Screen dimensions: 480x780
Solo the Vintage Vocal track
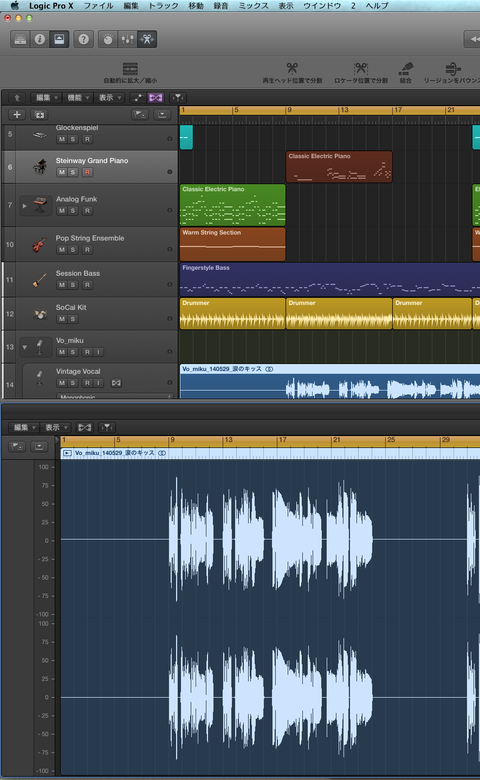73,383
